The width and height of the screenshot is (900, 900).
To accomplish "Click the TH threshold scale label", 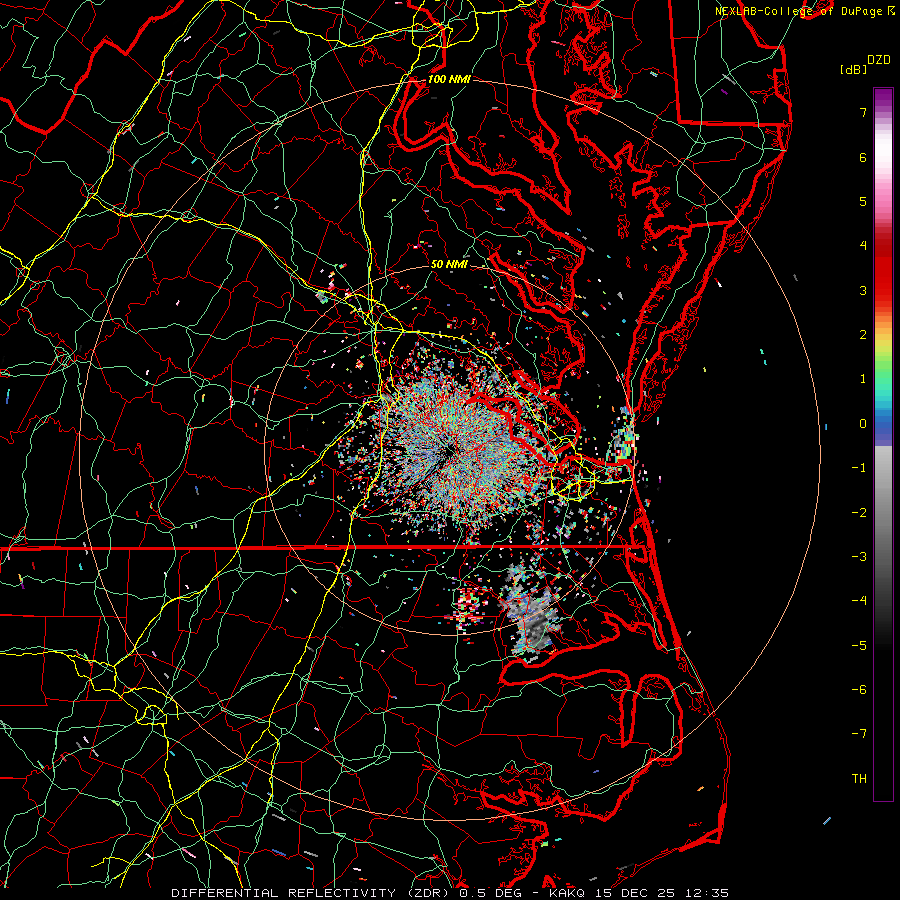I will (x=859, y=779).
